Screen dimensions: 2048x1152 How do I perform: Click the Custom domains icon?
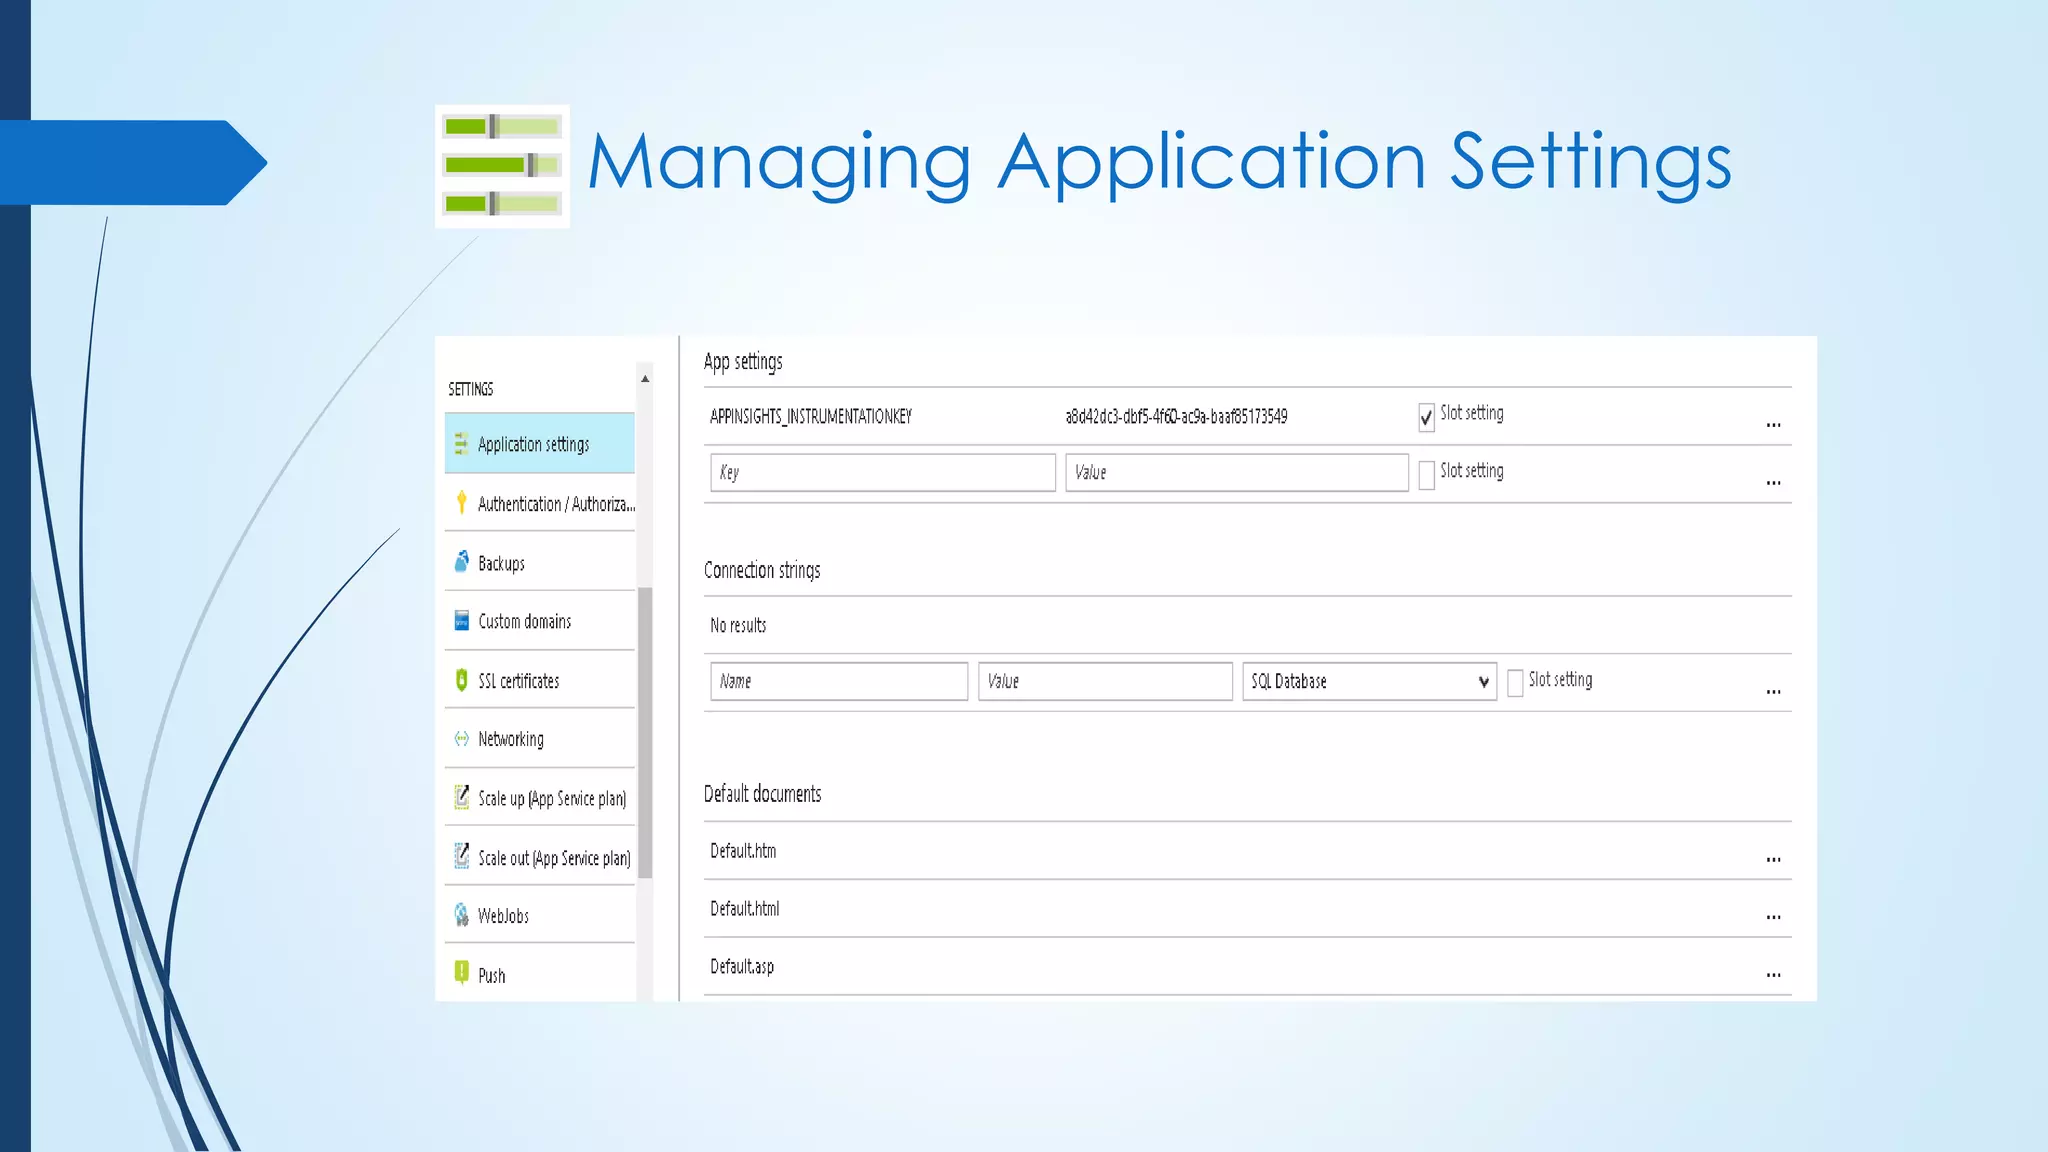click(461, 621)
